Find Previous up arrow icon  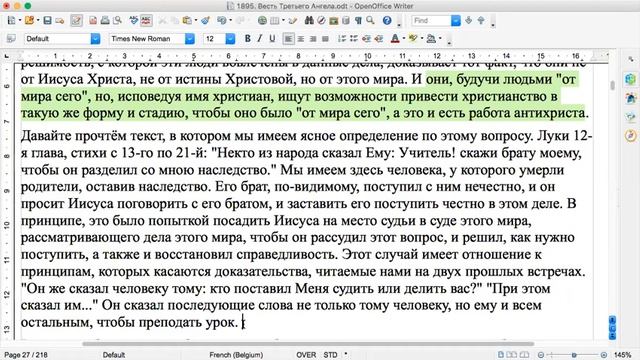pyautogui.click(x=481, y=20)
